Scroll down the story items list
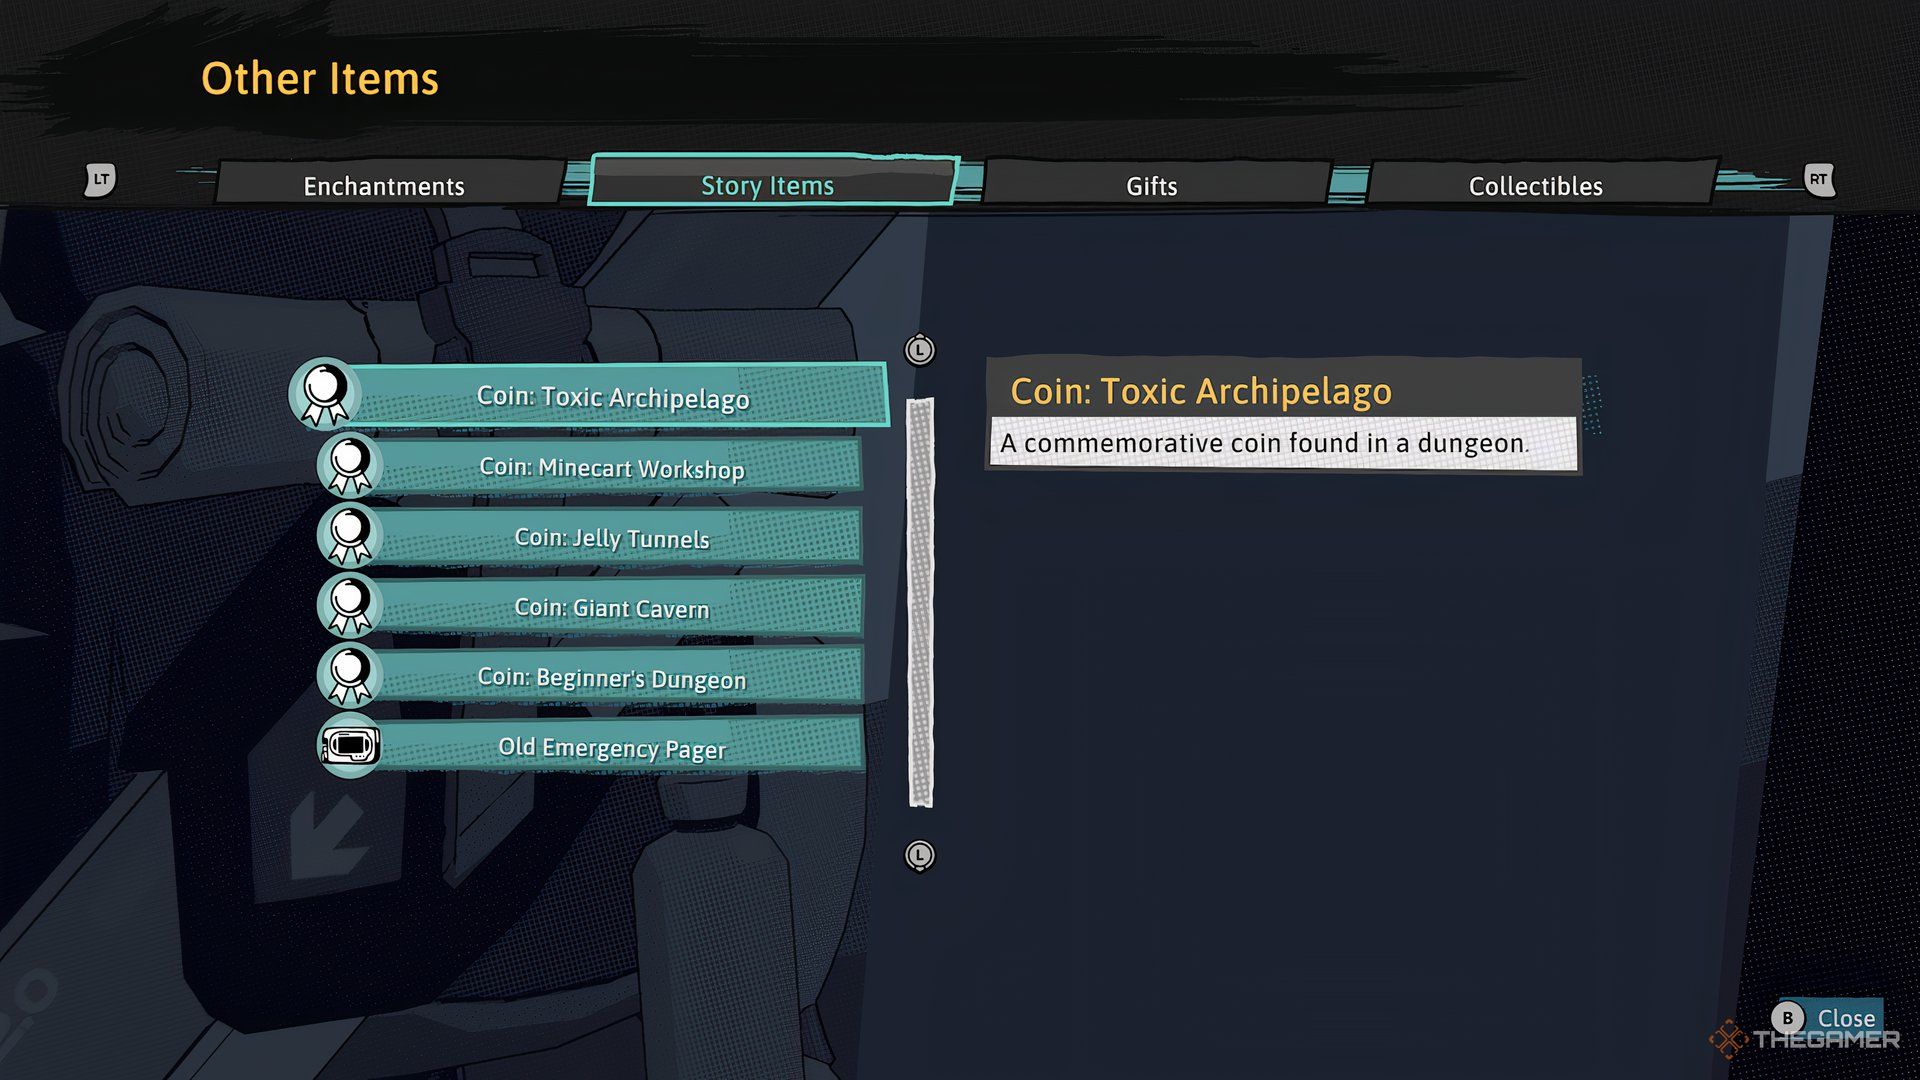Screen dimensions: 1920x1080 919,856
